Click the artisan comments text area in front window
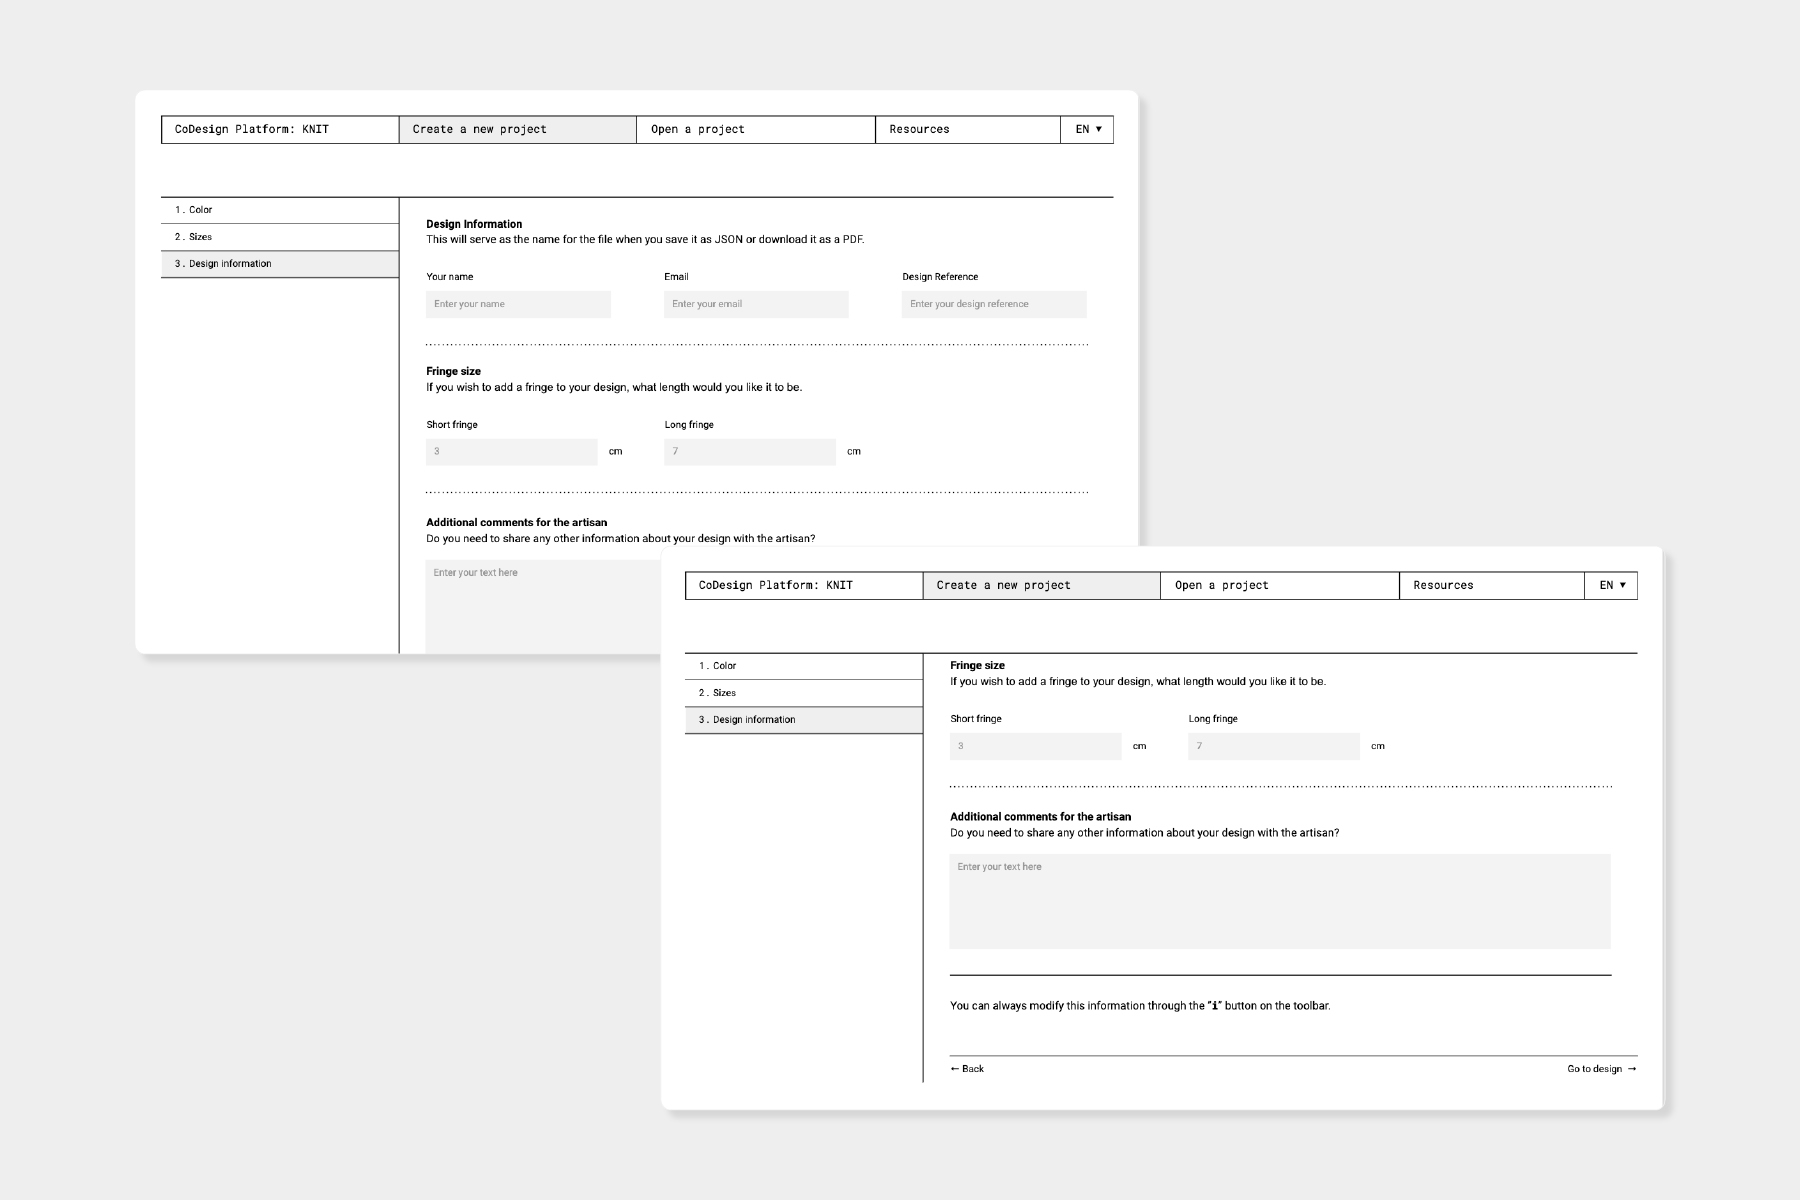Screen dimensions: 1800x1200 1279,901
